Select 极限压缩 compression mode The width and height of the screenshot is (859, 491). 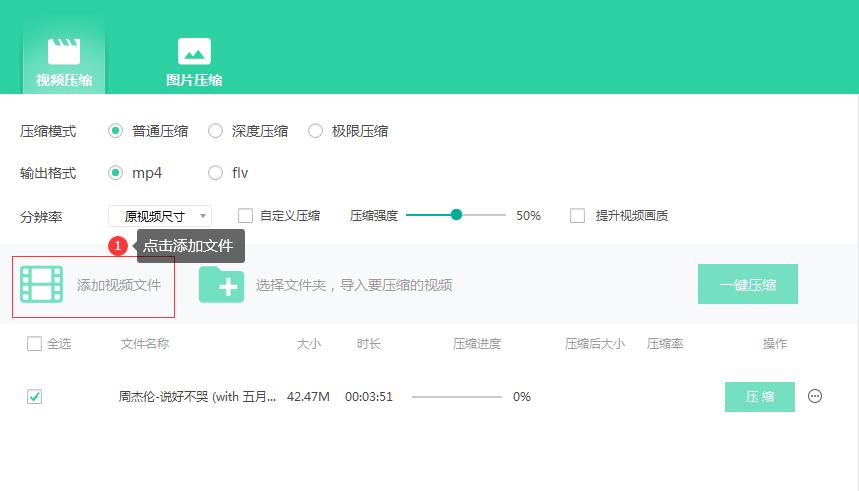pos(315,131)
